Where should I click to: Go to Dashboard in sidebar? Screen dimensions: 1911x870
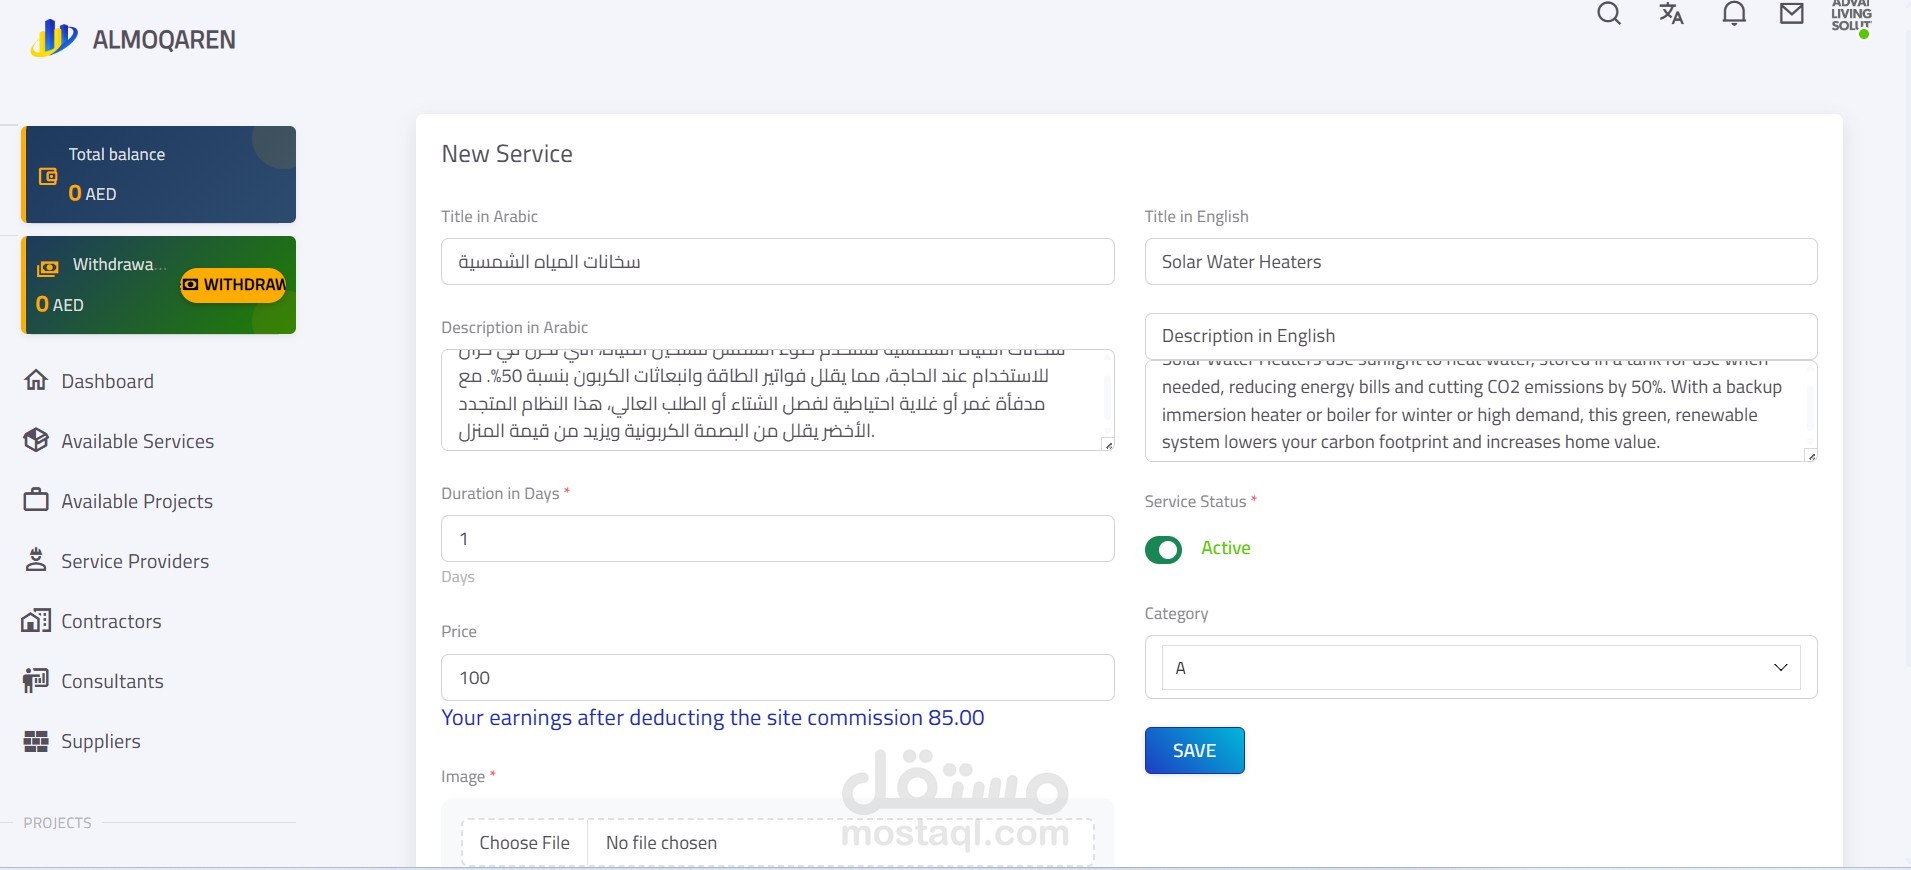(x=107, y=381)
